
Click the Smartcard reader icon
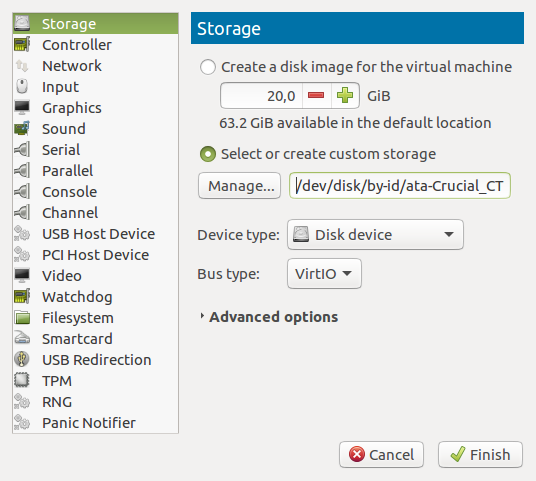[x=22, y=338]
